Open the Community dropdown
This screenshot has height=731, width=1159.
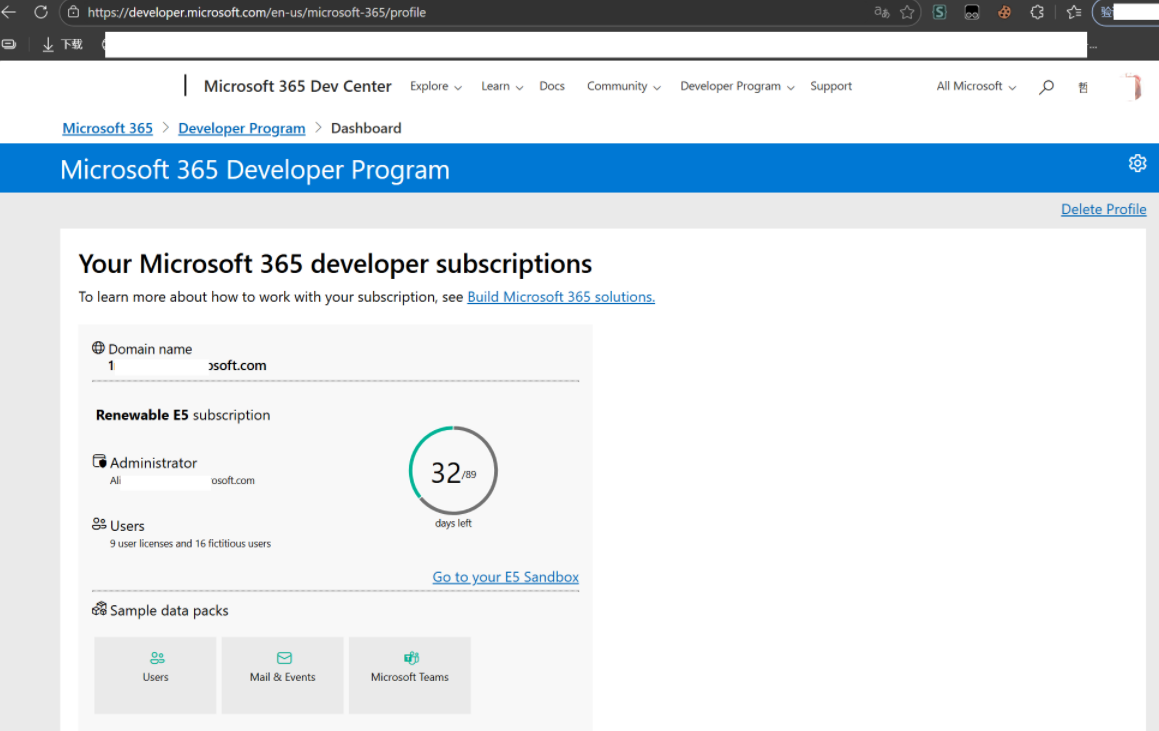[623, 87]
